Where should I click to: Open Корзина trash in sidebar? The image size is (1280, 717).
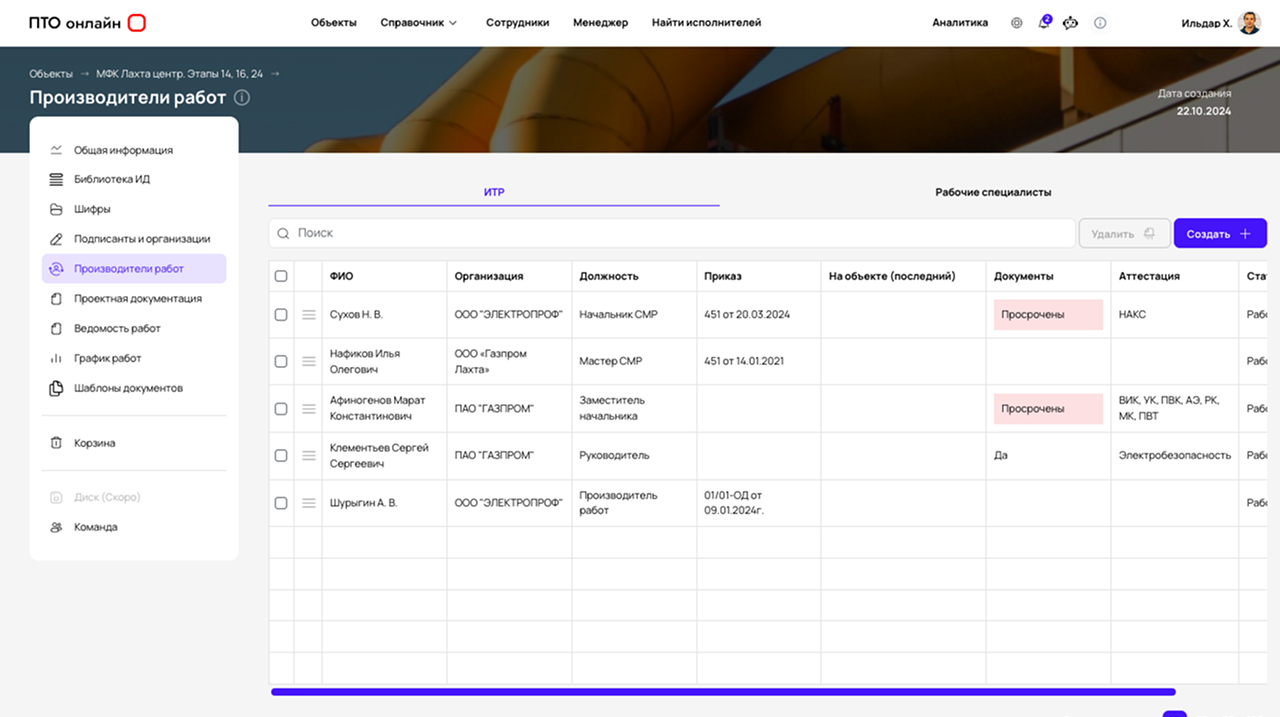94,443
